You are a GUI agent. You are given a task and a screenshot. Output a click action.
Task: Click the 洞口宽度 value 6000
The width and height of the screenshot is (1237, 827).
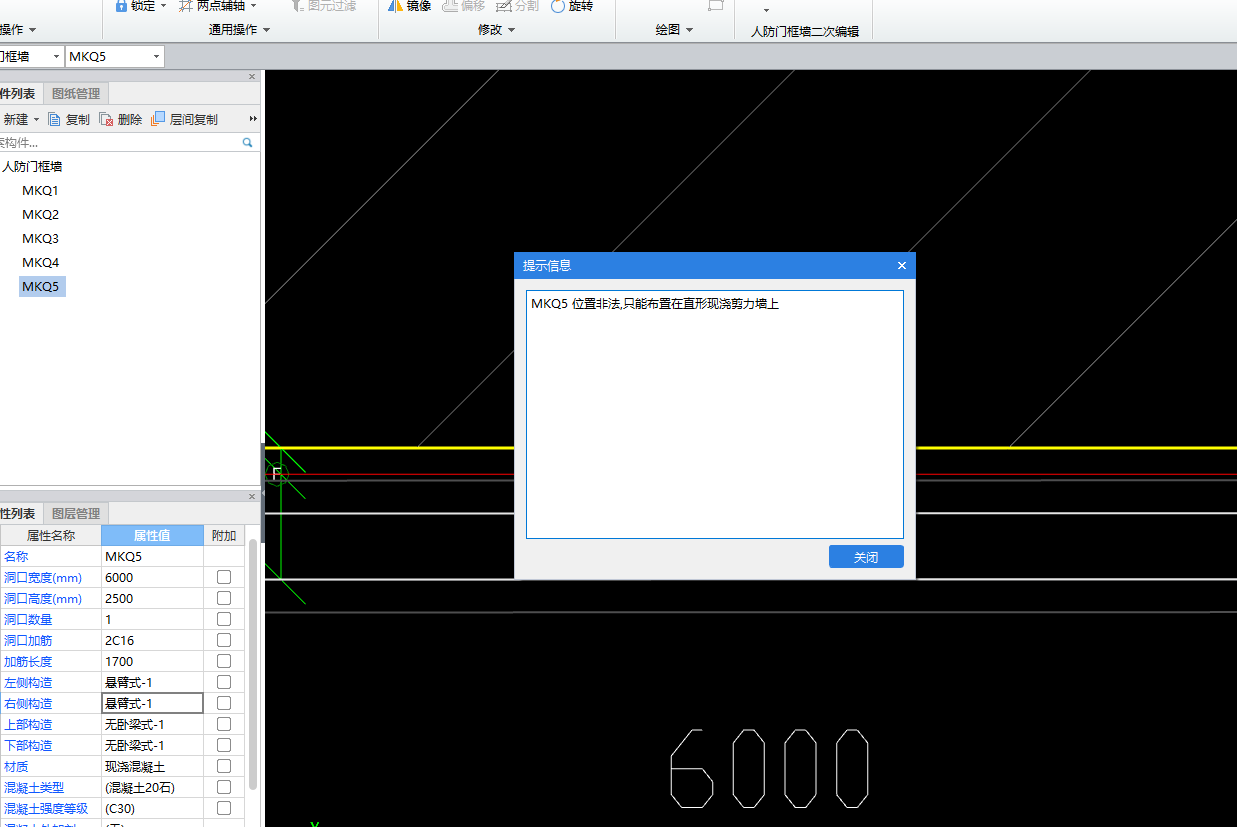(153, 577)
